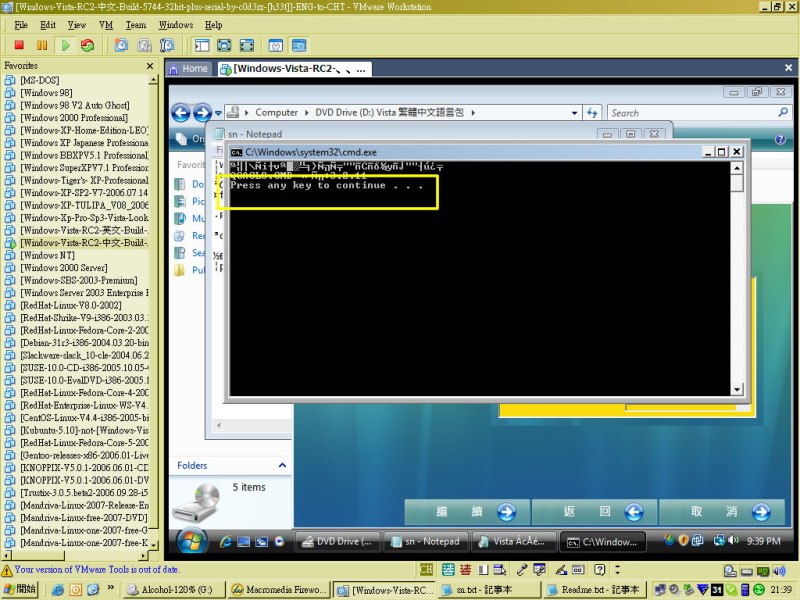Take a snapshot using the first snapshot icon
800x600 pixels.
tap(121, 45)
